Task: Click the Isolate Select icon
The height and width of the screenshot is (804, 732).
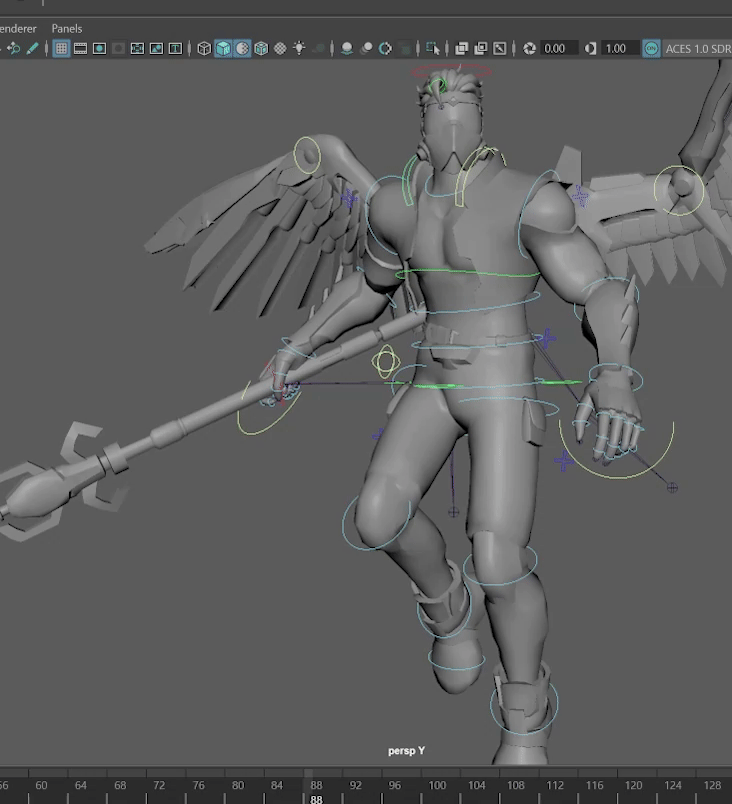Action: [x=433, y=49]
